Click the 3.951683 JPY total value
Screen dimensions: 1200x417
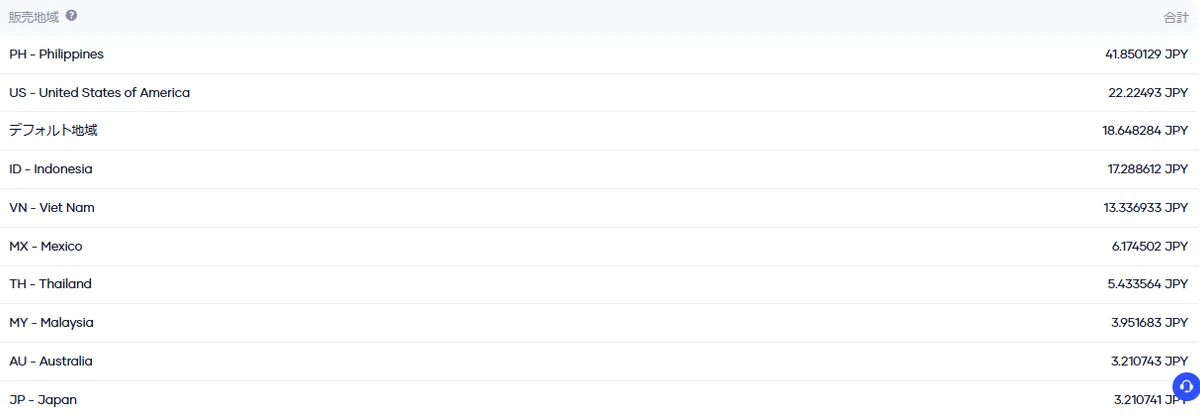[1150, 322]
